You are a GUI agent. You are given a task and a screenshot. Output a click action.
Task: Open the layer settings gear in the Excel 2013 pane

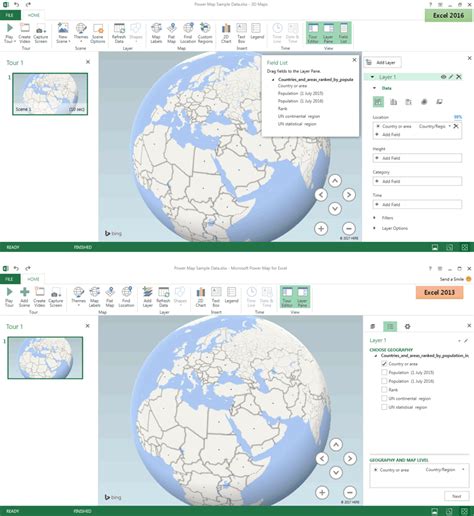point(407,326)
